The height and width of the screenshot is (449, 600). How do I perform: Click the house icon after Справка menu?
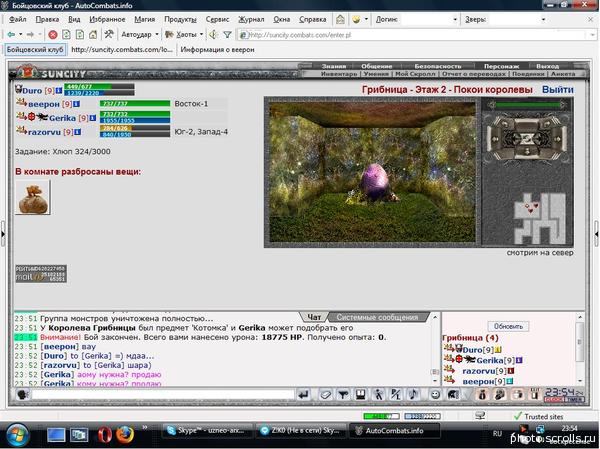340,19
